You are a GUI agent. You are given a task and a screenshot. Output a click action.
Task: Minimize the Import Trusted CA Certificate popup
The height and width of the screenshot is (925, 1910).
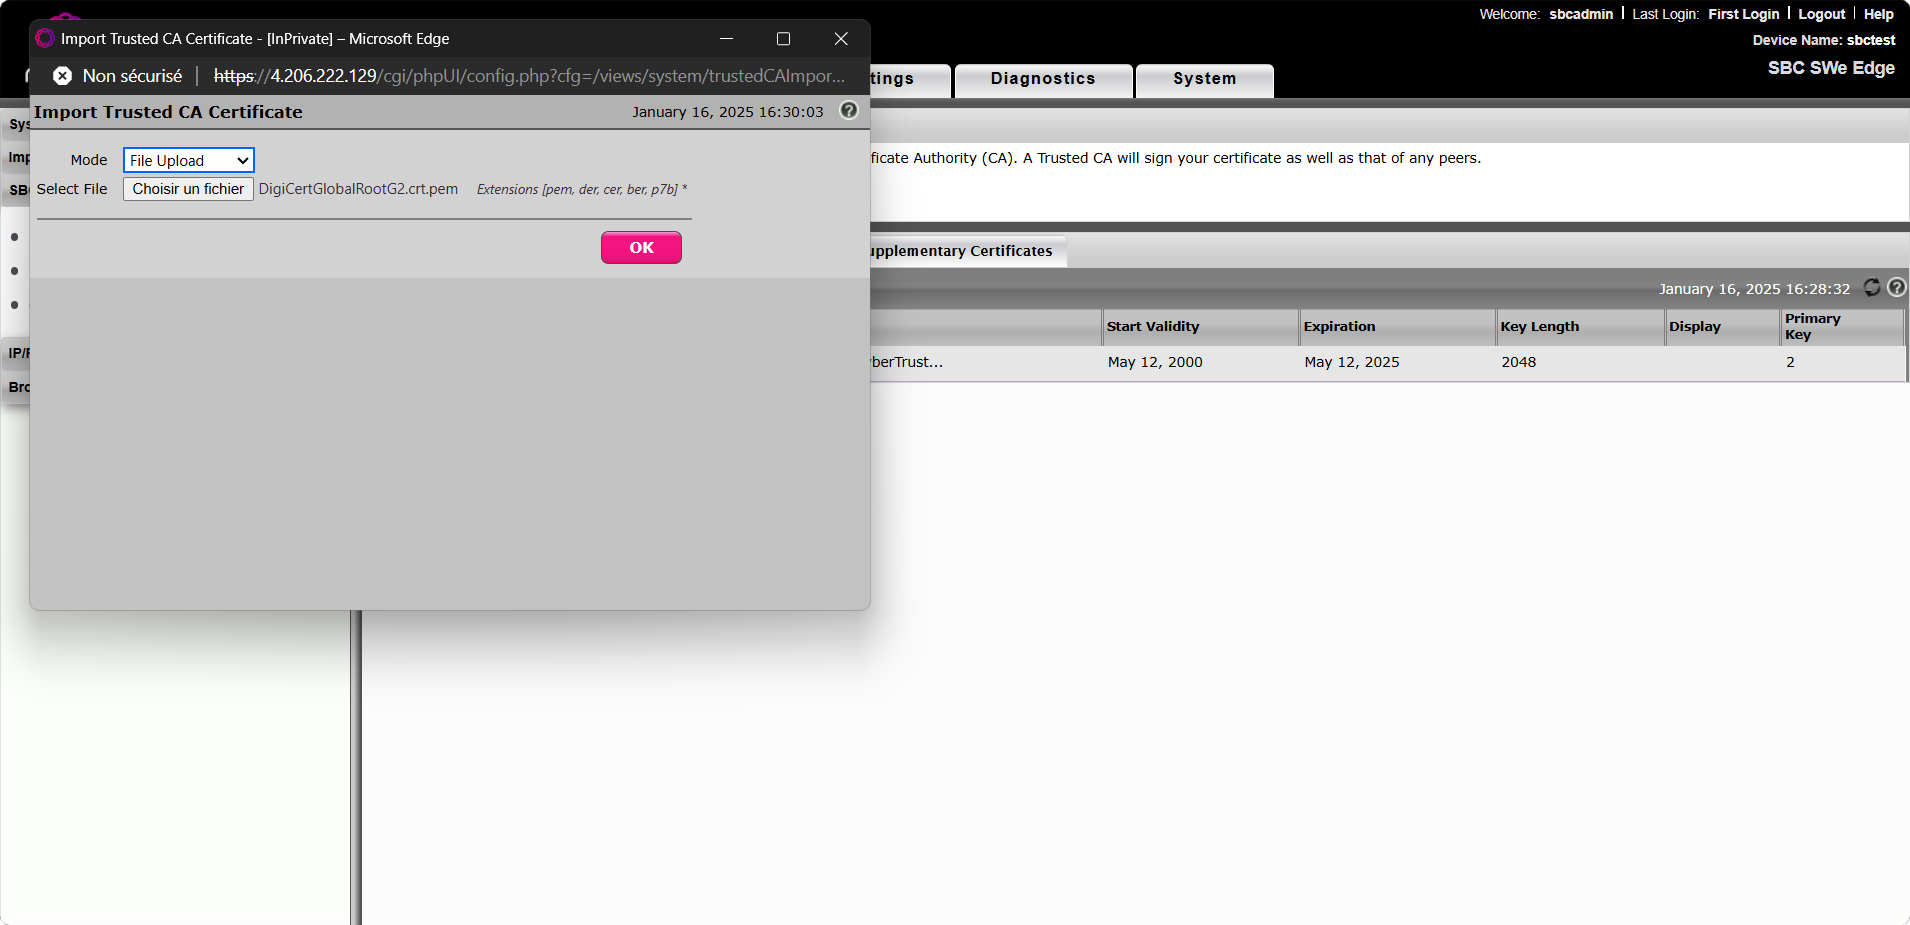[726, 39]
